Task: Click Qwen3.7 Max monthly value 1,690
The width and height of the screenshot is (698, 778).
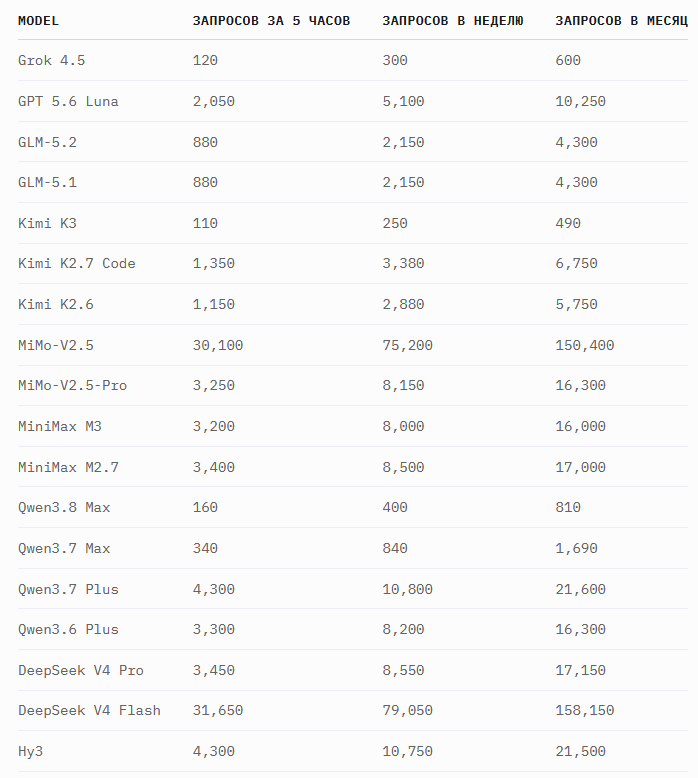Action: pos(576,548)
